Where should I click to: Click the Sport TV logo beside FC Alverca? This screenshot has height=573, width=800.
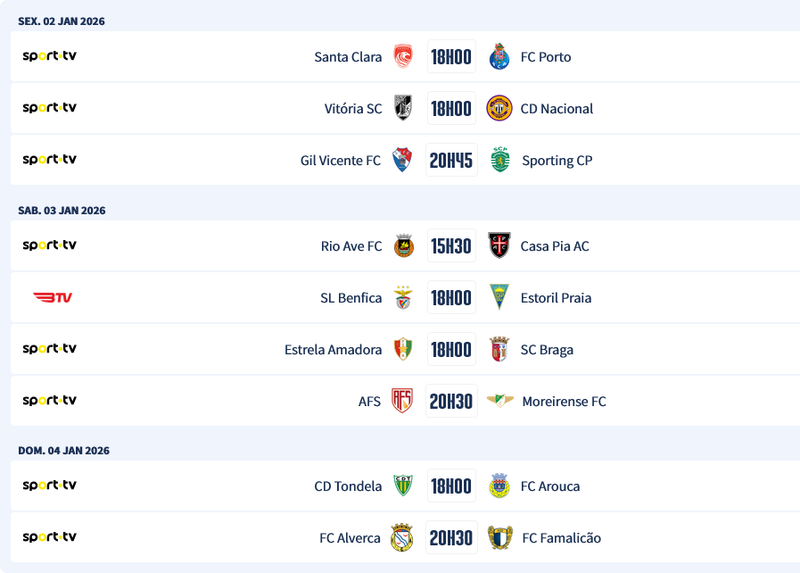(50, 537)
